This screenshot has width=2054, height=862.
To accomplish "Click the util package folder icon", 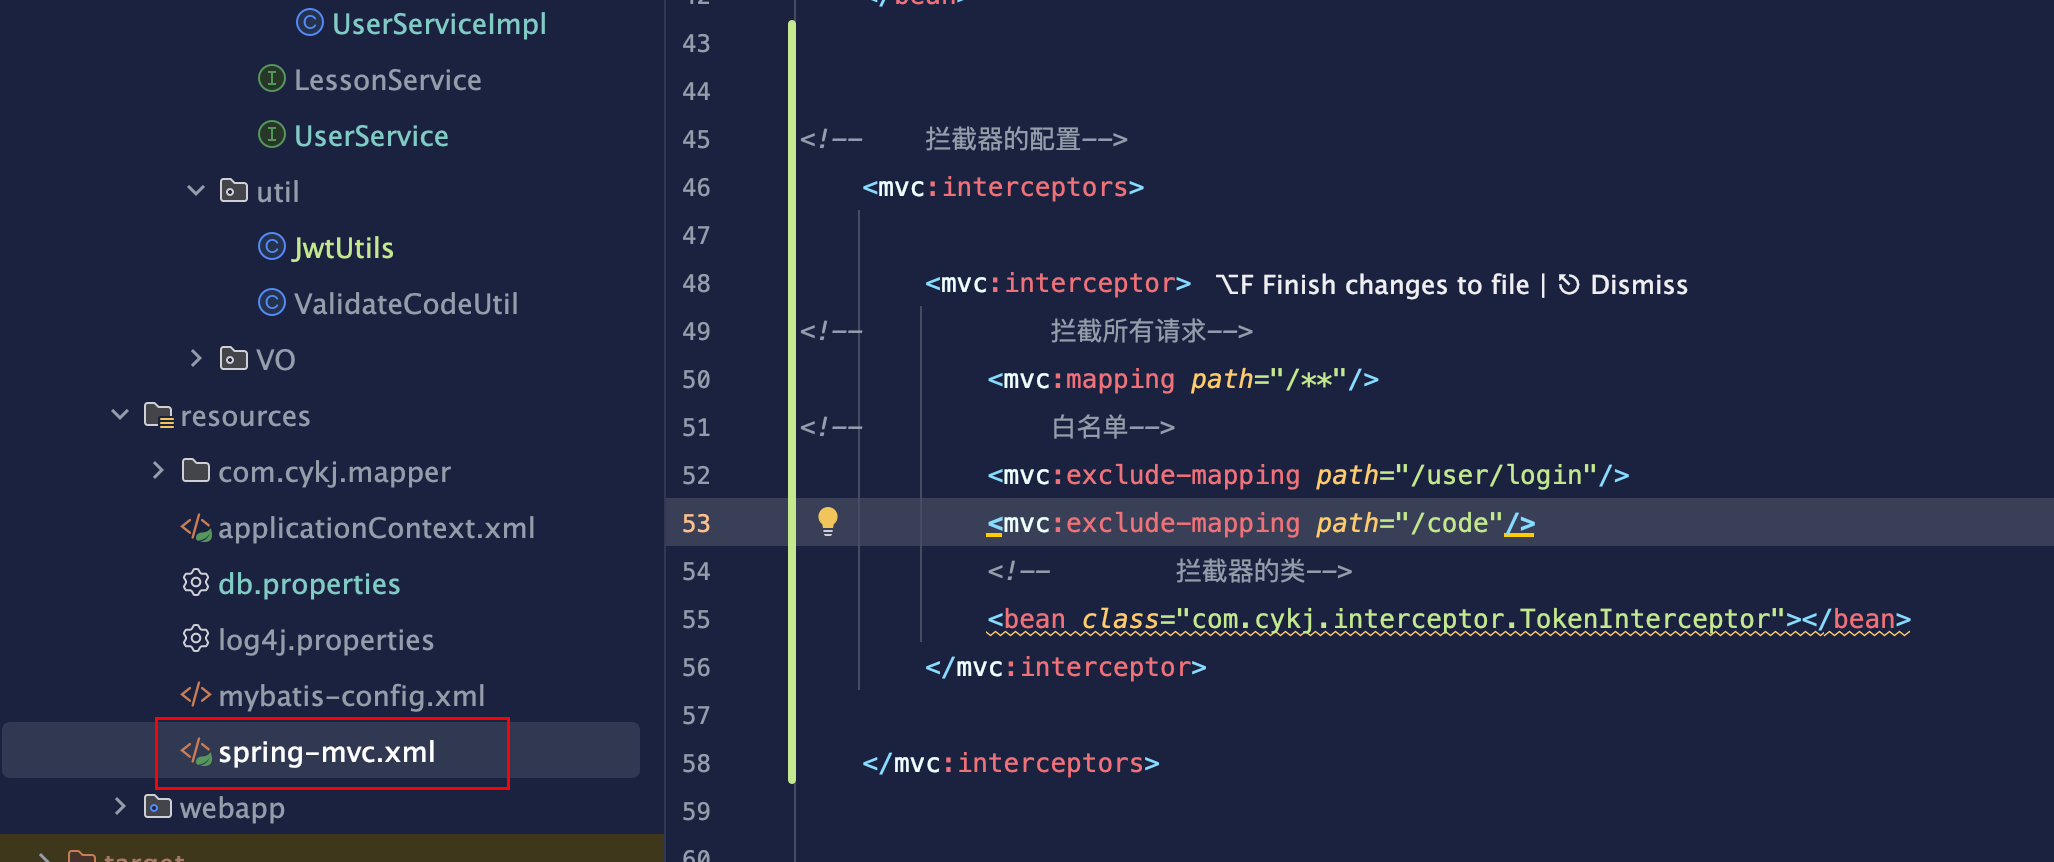I will coord(234,190).
